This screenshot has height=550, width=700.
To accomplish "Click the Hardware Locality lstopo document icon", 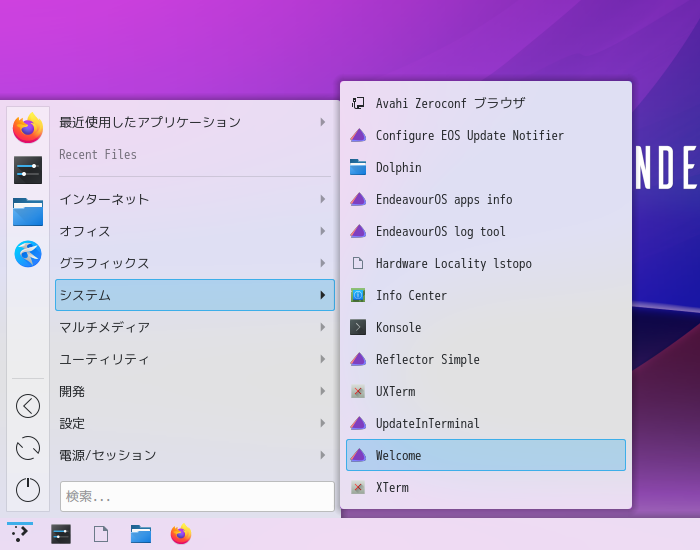I will tap(358, 263).
